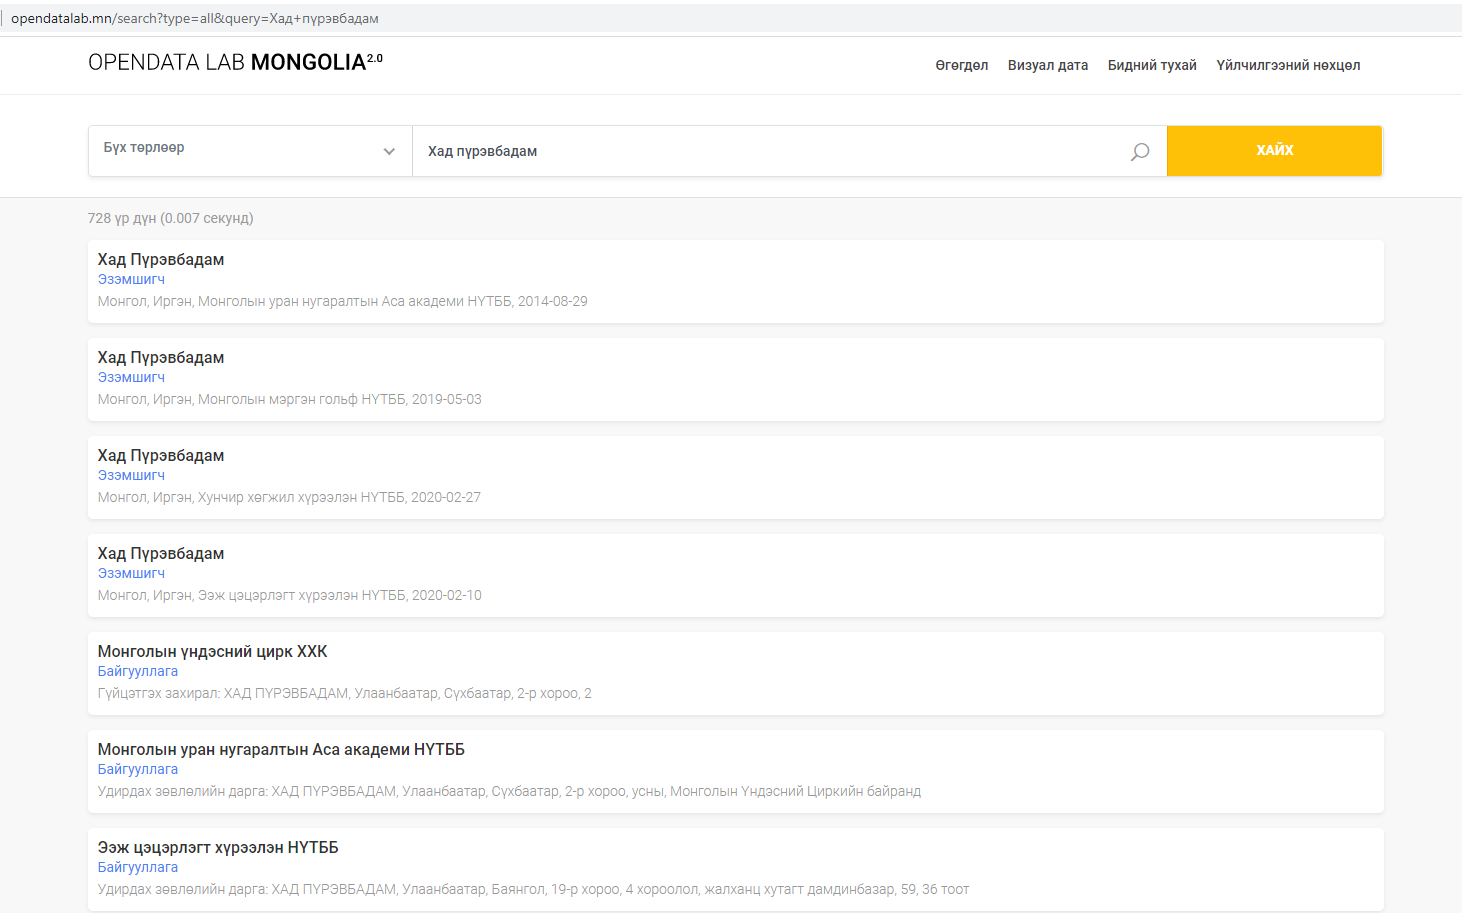
Task: Open the OPENDATA LAB MONGOLIA logo homepage
Action: (x=235, y=62)
